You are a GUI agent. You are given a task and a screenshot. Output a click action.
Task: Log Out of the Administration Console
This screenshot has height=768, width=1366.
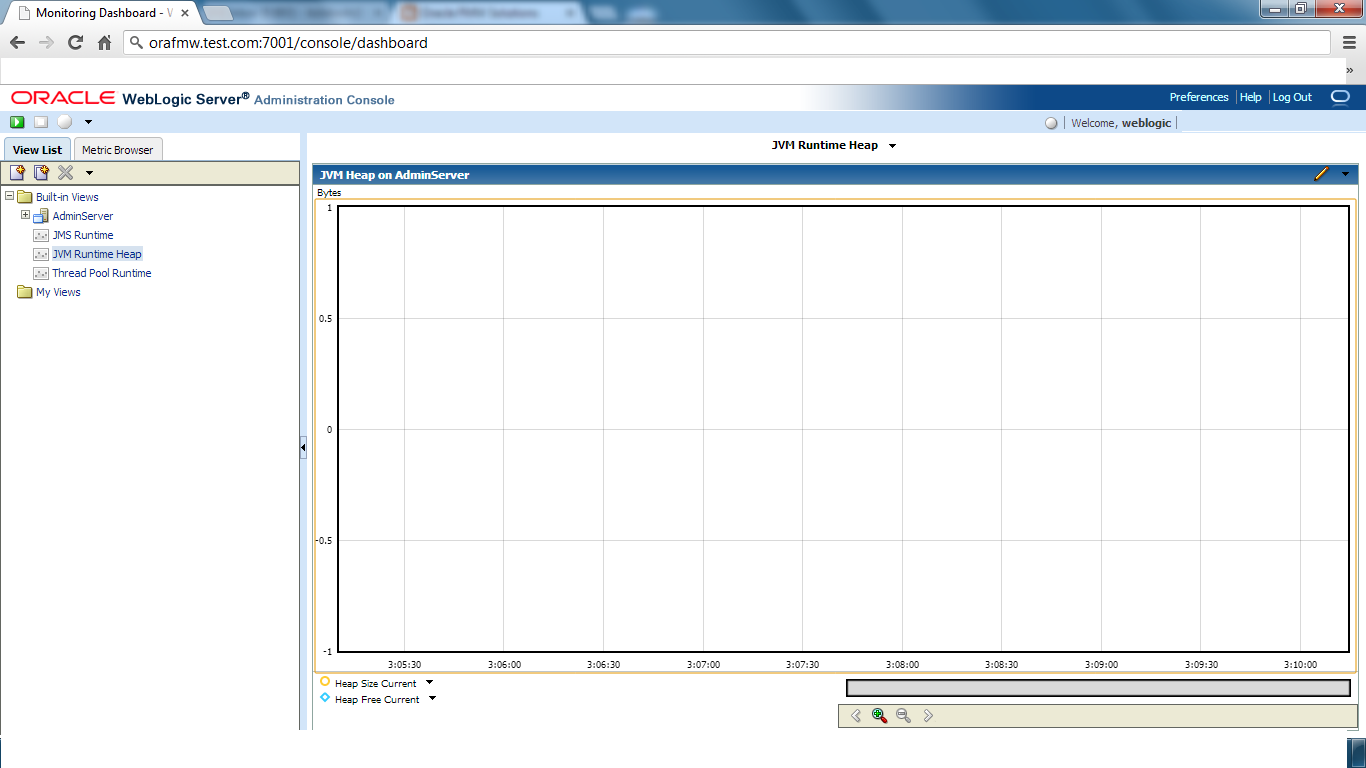click(1292, 97)
